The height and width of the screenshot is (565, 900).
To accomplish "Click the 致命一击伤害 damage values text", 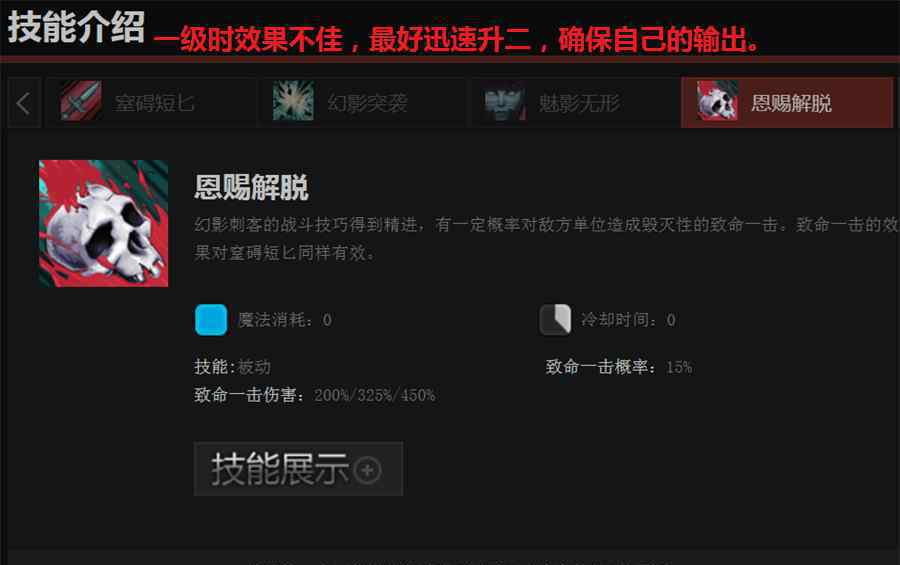I will [374, 396].
